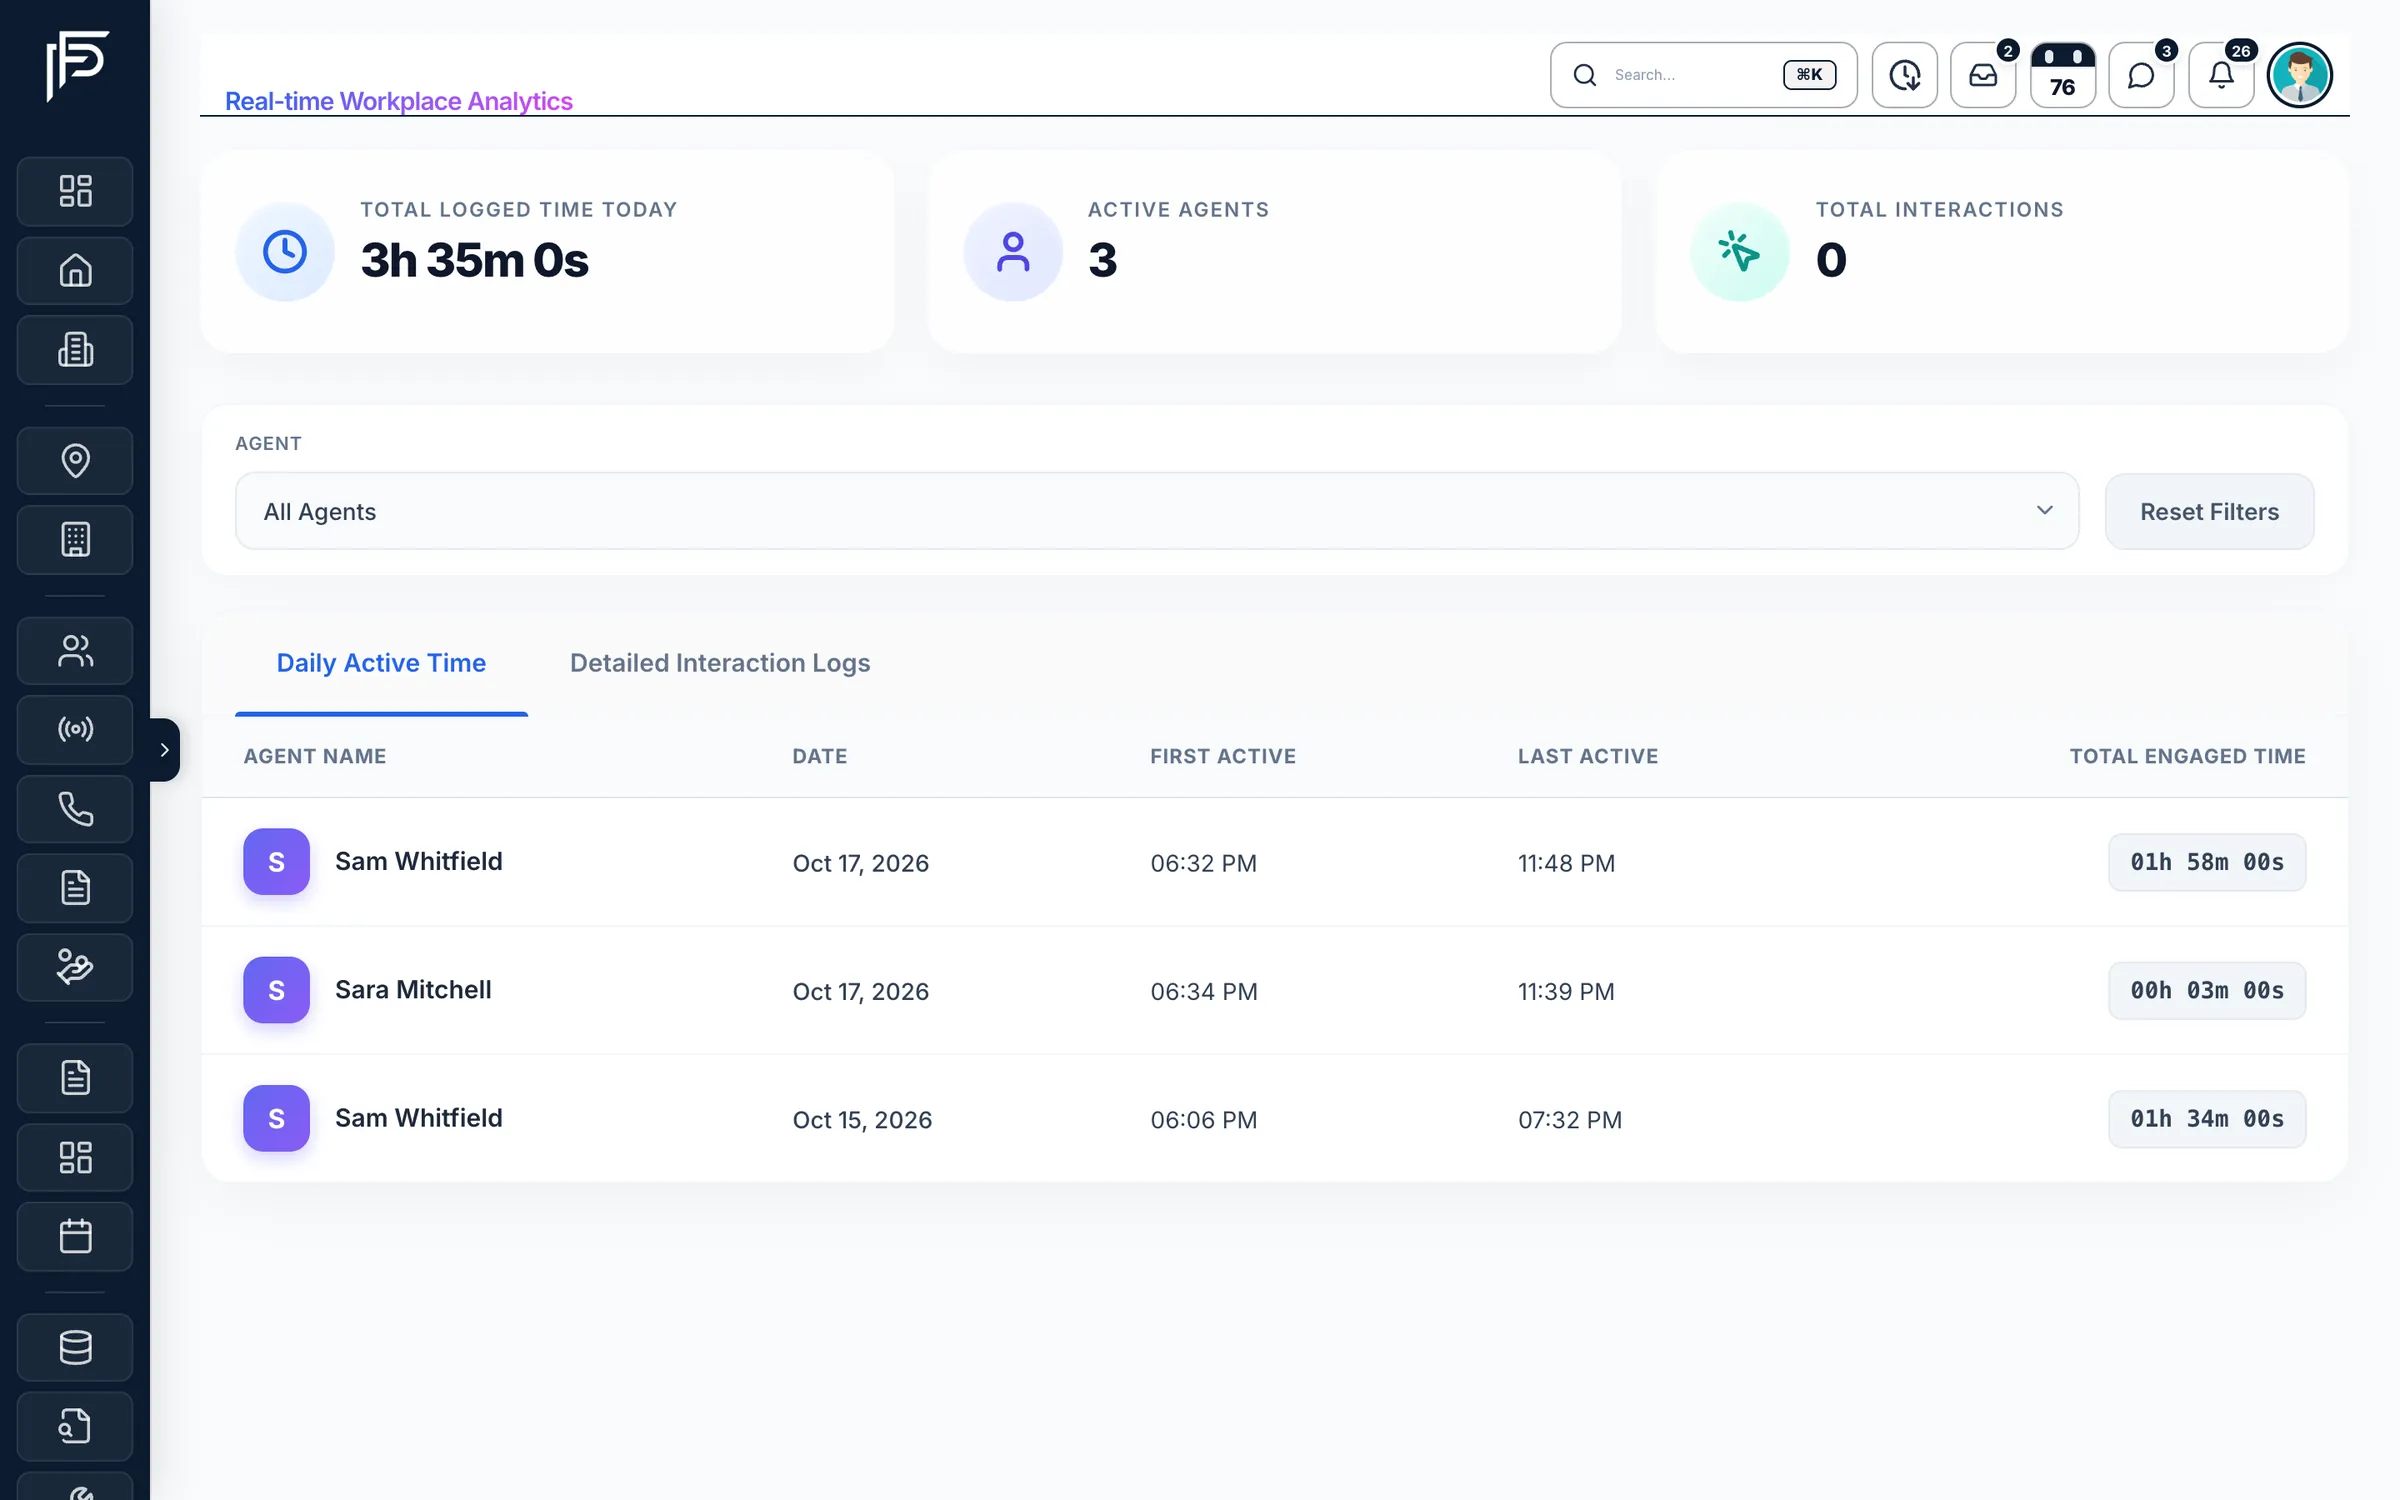Open the dashboard grid icon at sidebar top
The image size is (2400, 1500).
(x=75, y=191)
